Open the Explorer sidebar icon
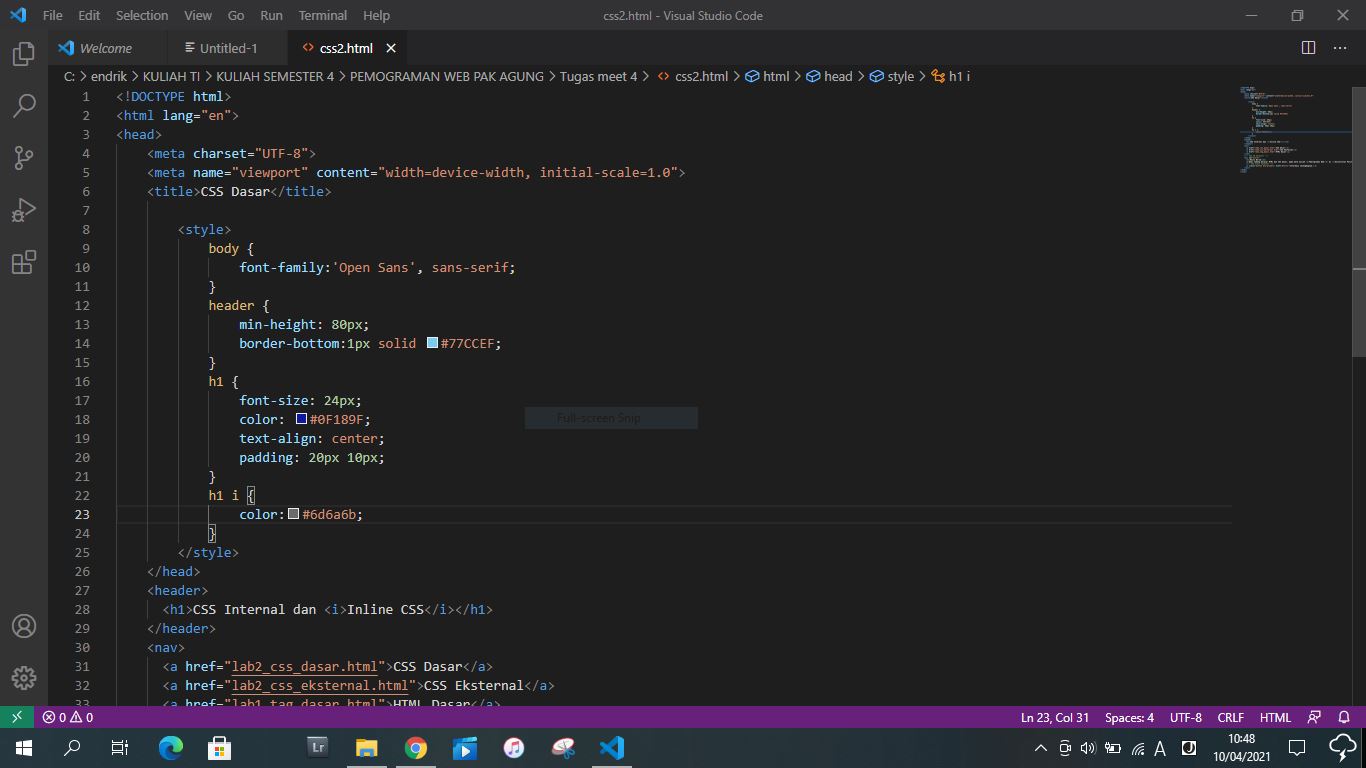Screen dimensions: 1366x768 click(x=22, y=55)
